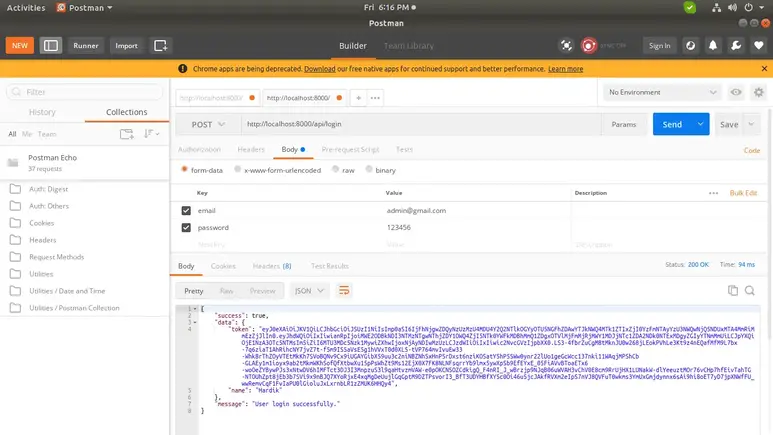773x435 pixels.
Task: Toggle the sidebar layout icon
Action: pyautogui.click(x=50, y=45)
